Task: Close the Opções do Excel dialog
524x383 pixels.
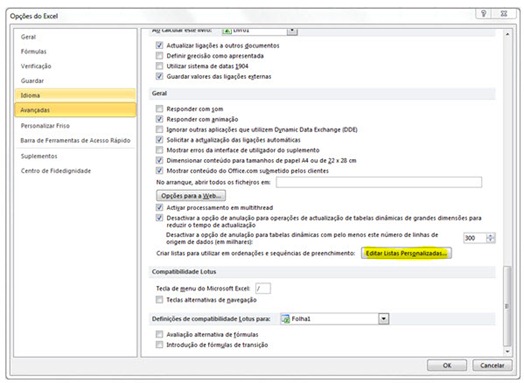Action: point(504,14)
